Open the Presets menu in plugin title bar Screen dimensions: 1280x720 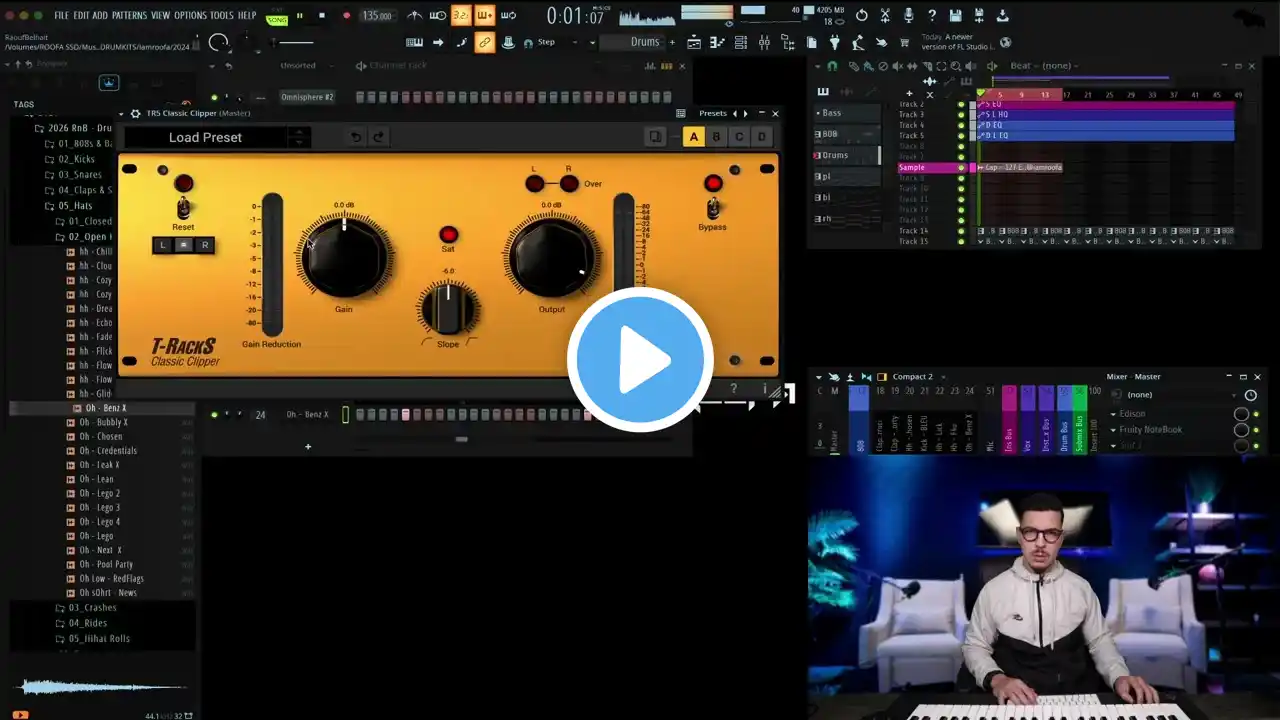click(713, 113)
